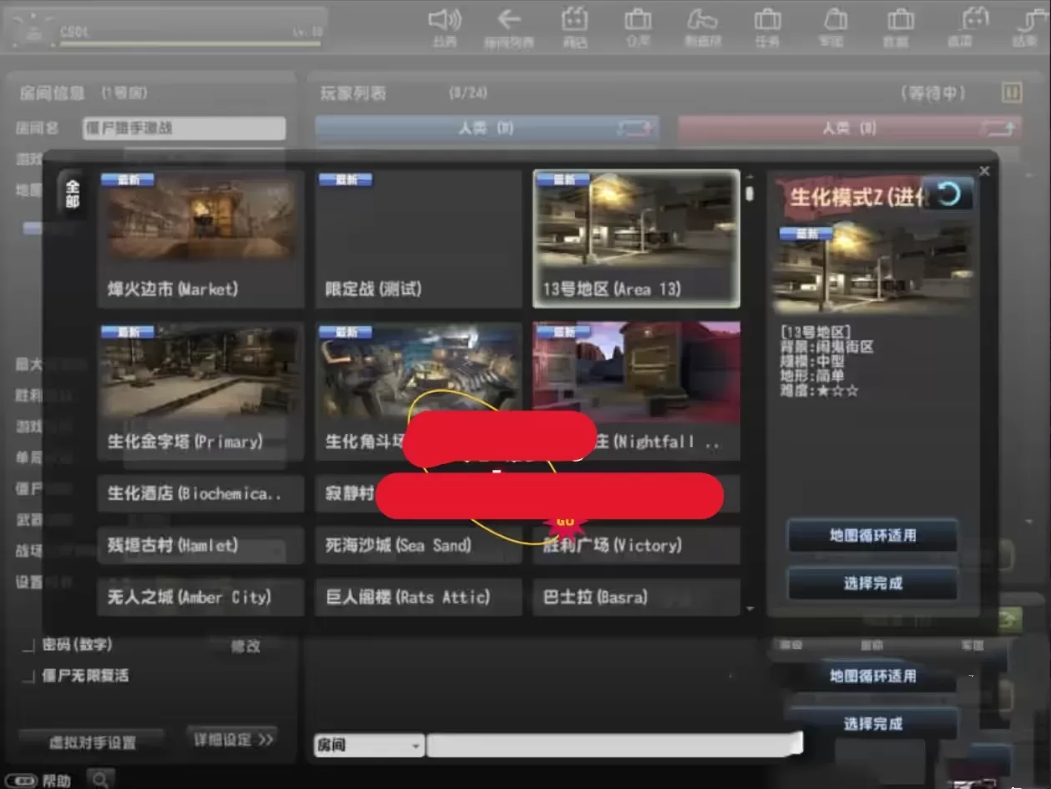Select the 13号地区 (Area 13) map thumbnail
This screenshot has height=789, width=1051.
click(636, 236)
